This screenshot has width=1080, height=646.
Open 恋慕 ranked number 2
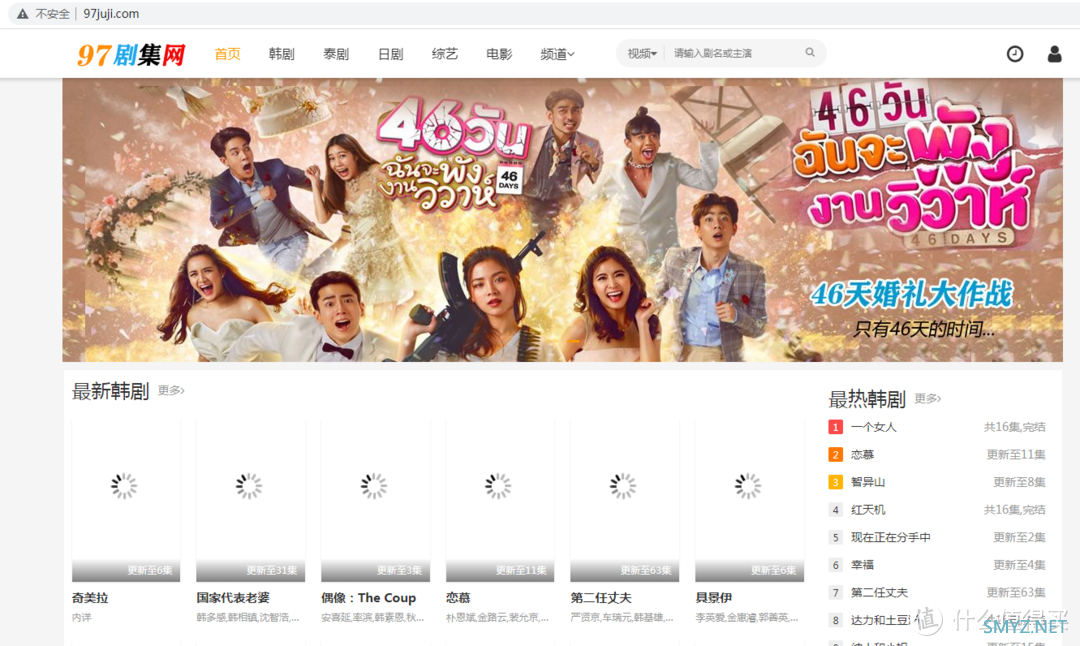pos(862,455)
